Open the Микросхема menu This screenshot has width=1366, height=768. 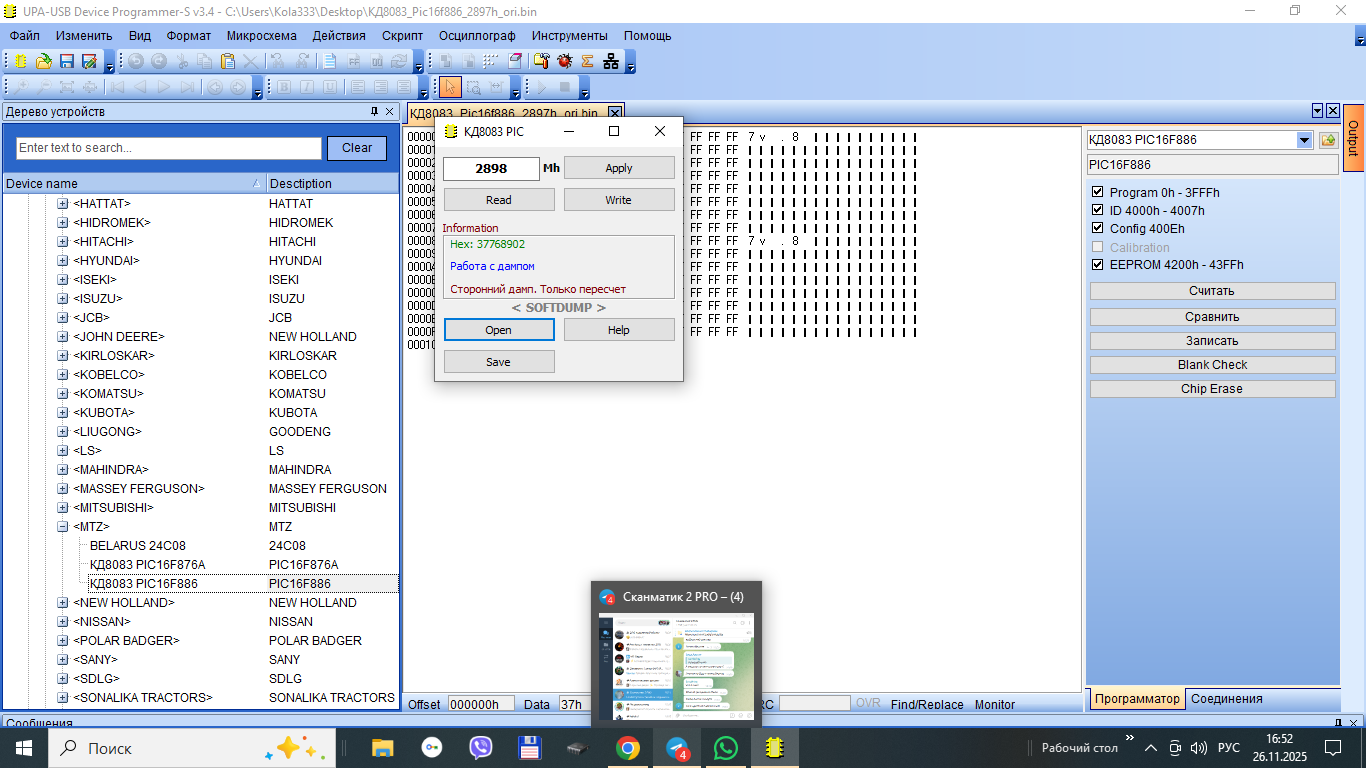(261, 35)
